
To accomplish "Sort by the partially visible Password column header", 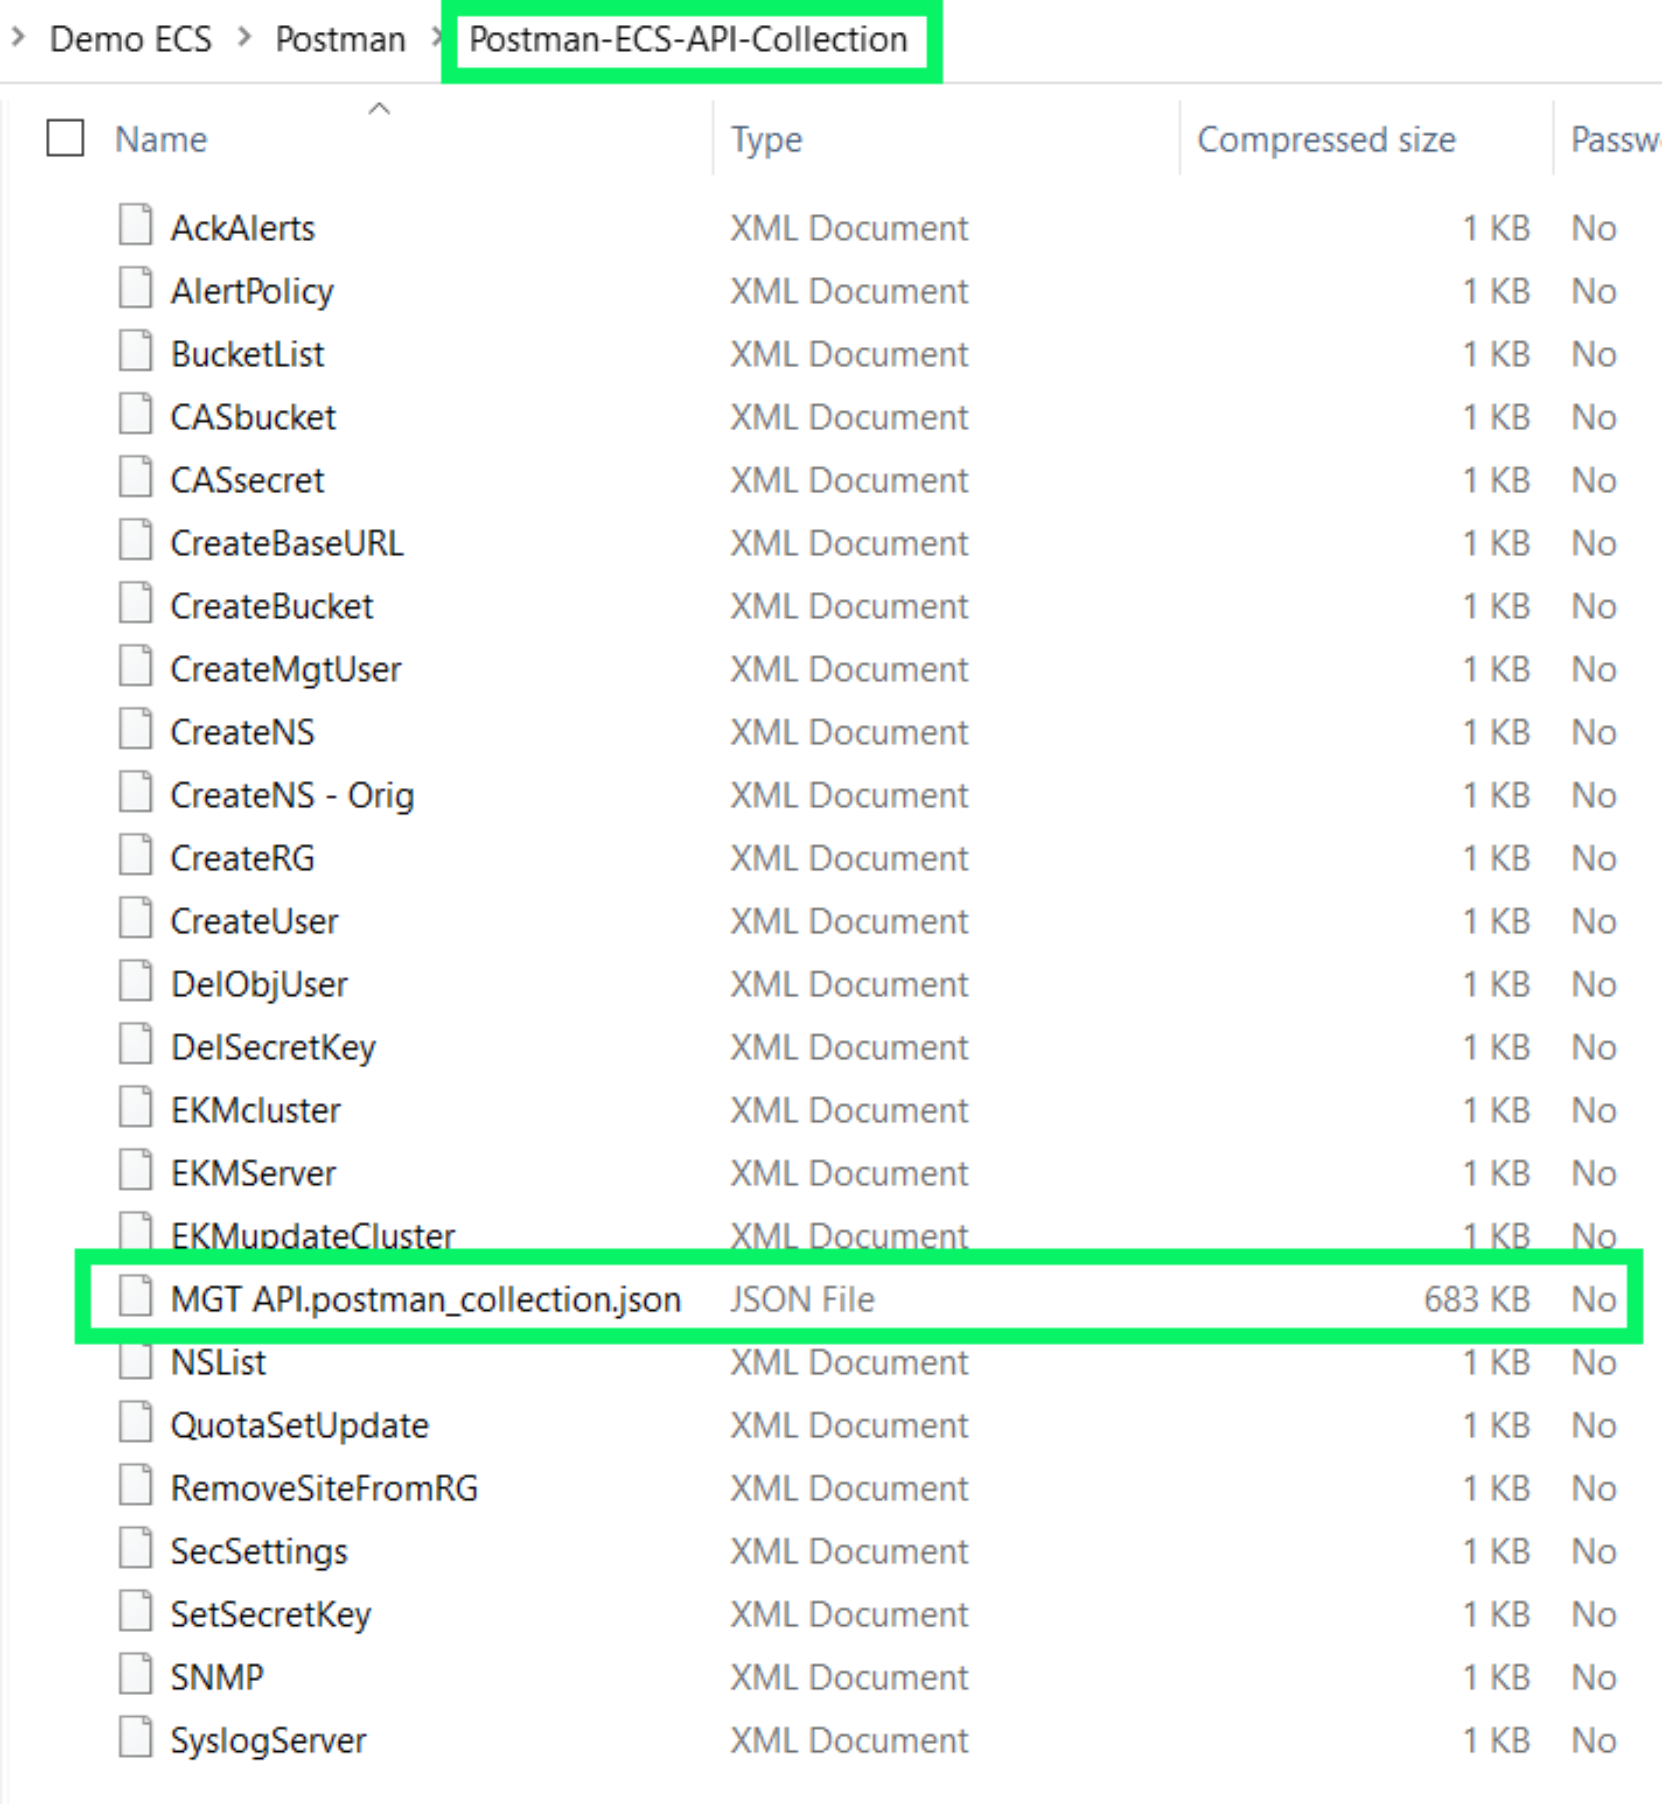I will tap(1614, 139).
